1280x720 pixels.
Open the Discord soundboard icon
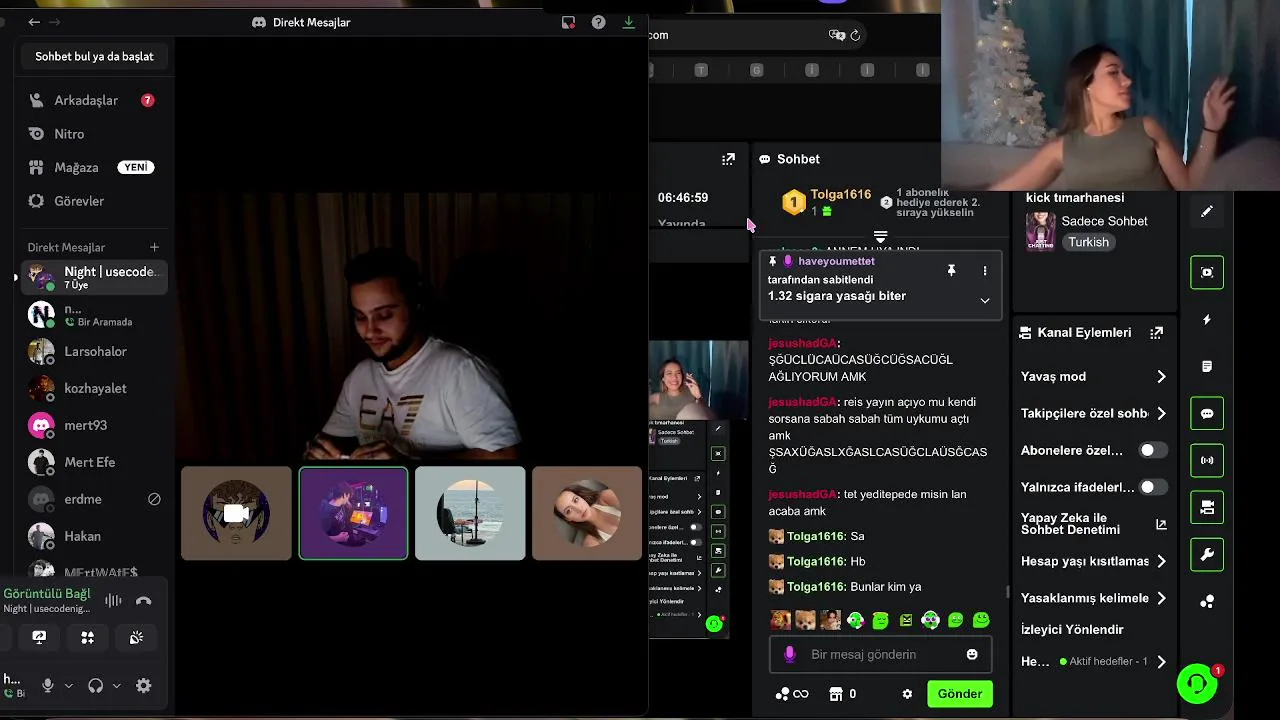tap(136, 637)
